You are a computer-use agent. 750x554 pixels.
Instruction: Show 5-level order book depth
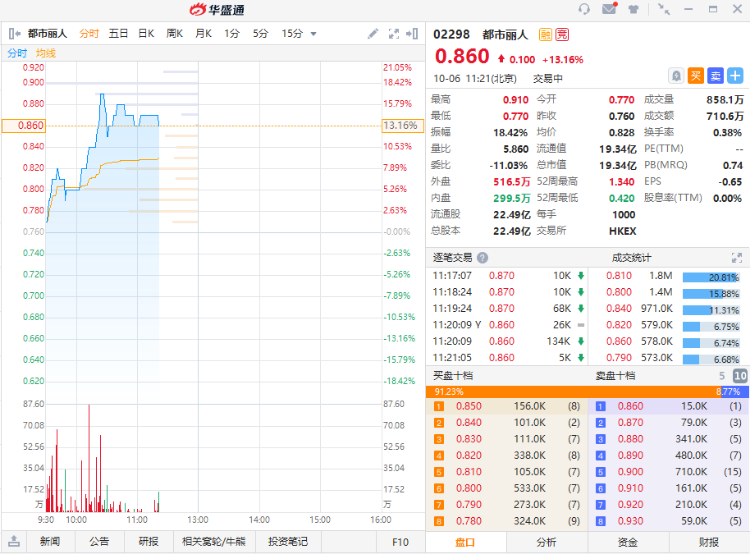tap(722, 376)
